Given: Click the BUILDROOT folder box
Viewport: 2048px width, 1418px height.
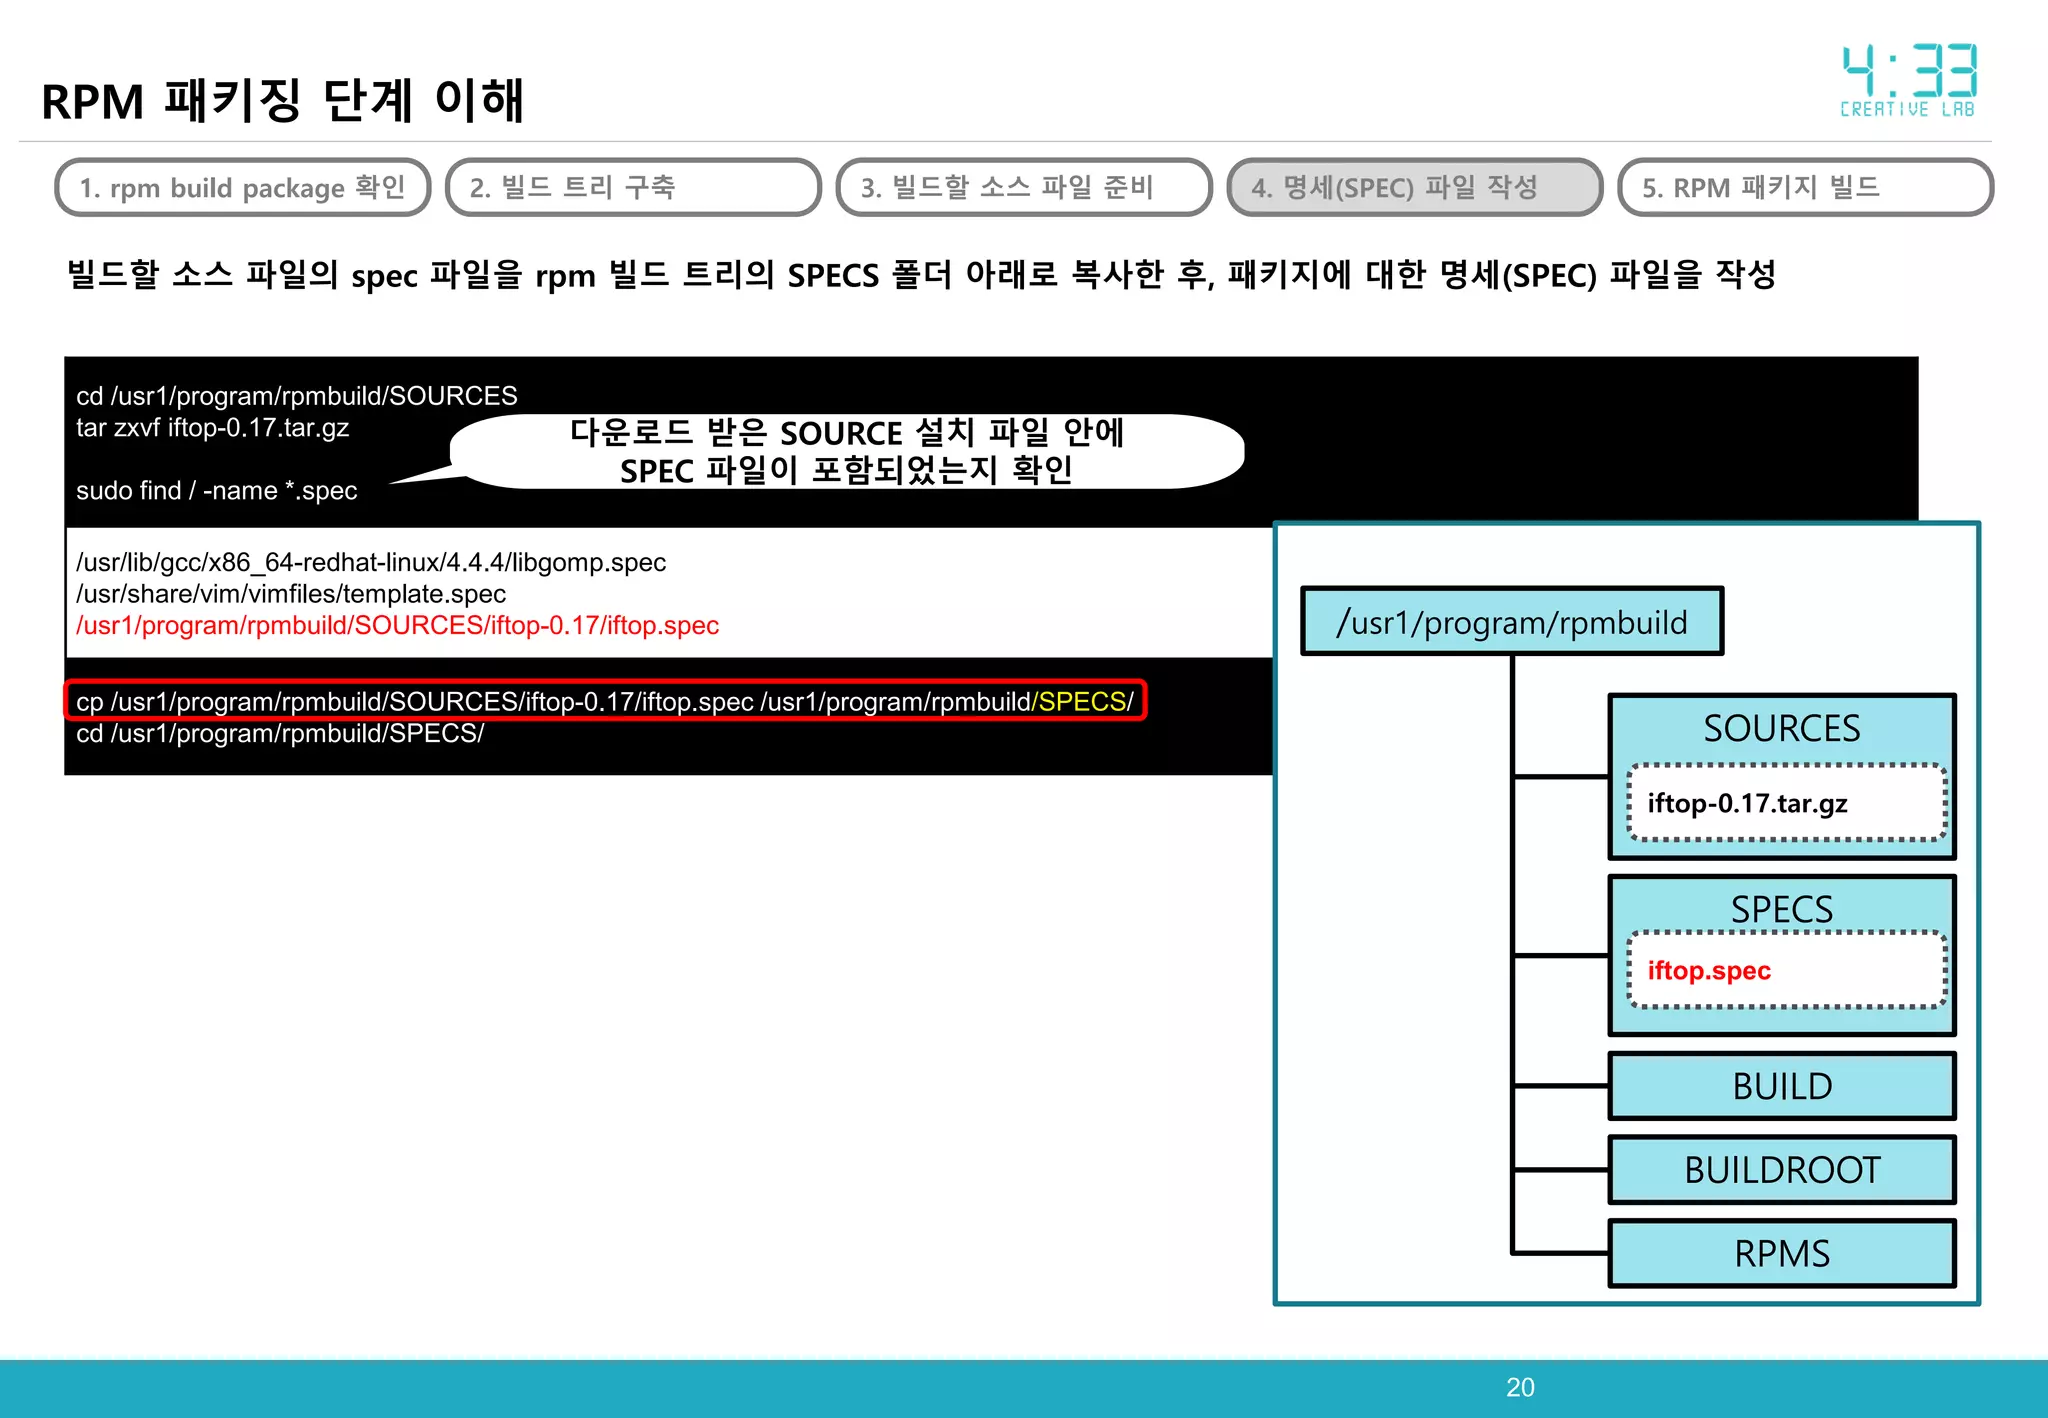Looking at the screenshot, I should click(x=1782, y=1170).
